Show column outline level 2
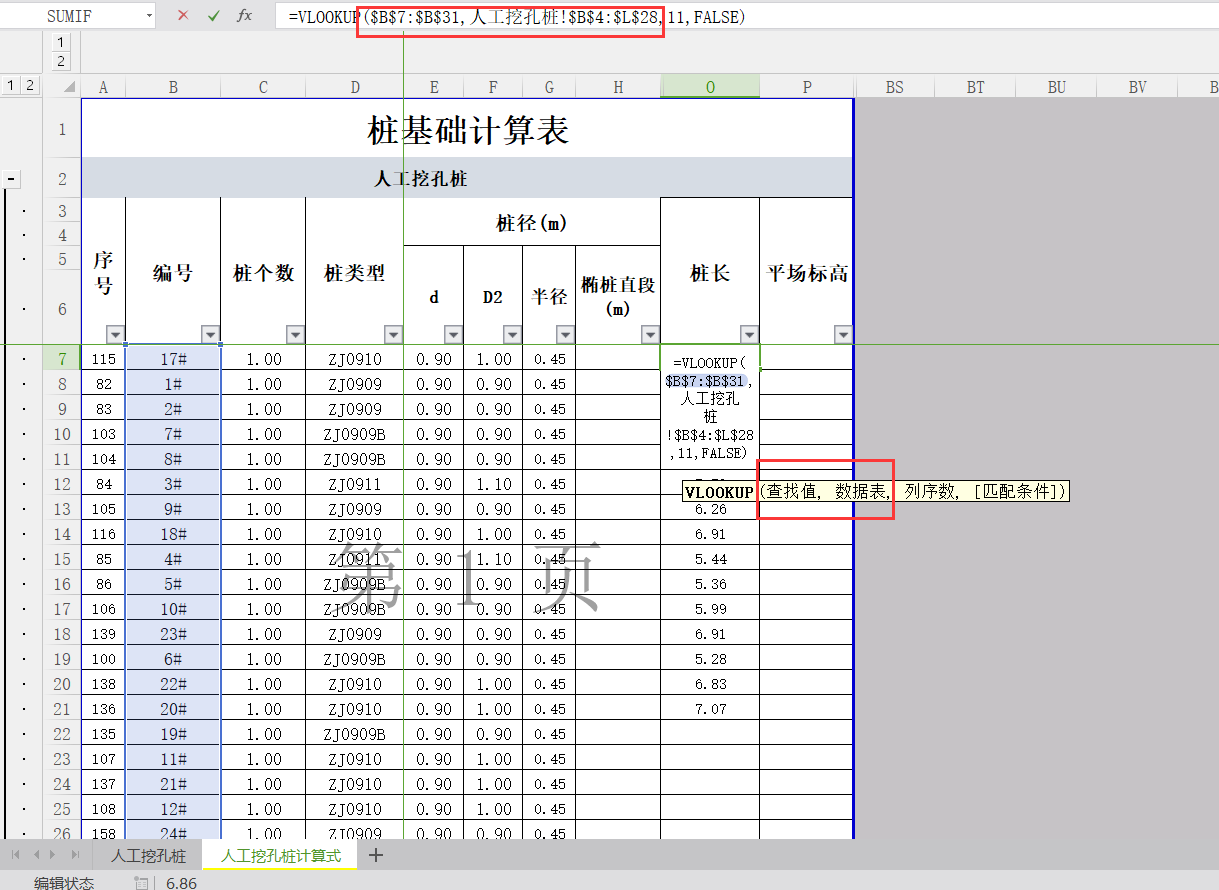This screenshot has width=1219, height=890. click(61, 62)
